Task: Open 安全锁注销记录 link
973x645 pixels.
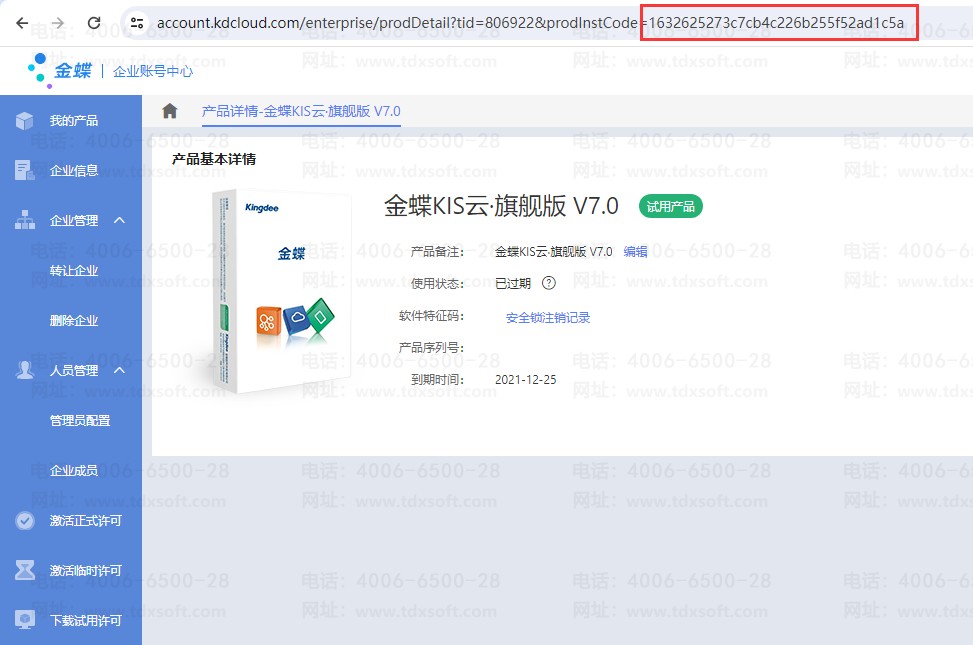Action: coord(548,318)
